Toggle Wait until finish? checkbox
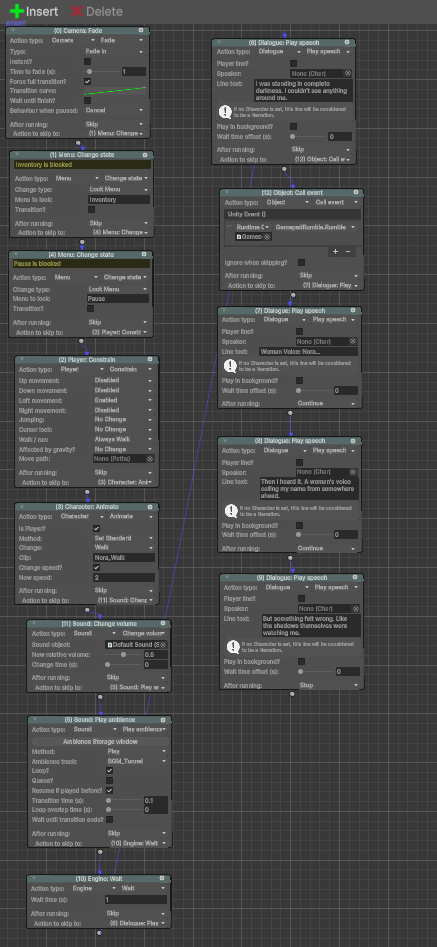The width and height of the screenshot is (437, 947). pos(88,100)
